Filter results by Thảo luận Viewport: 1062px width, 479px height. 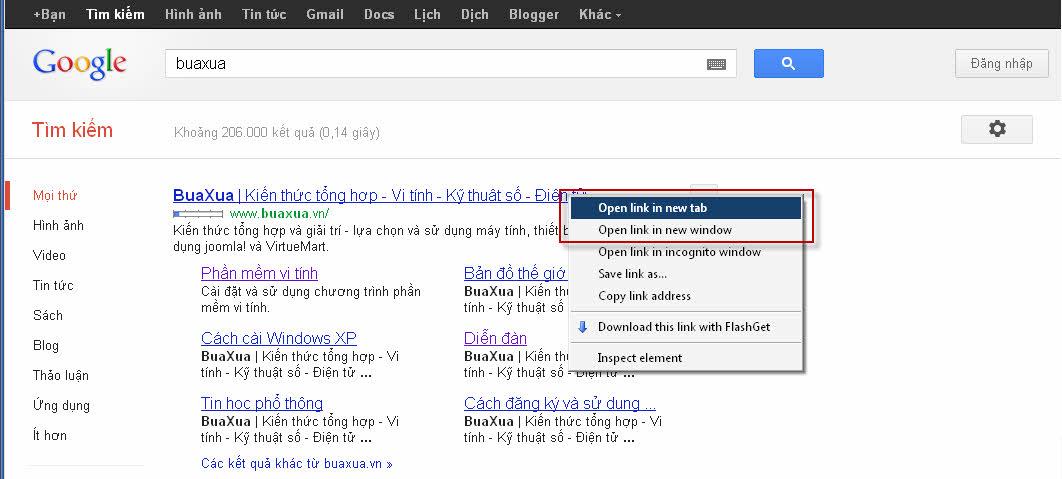(60, 375)
